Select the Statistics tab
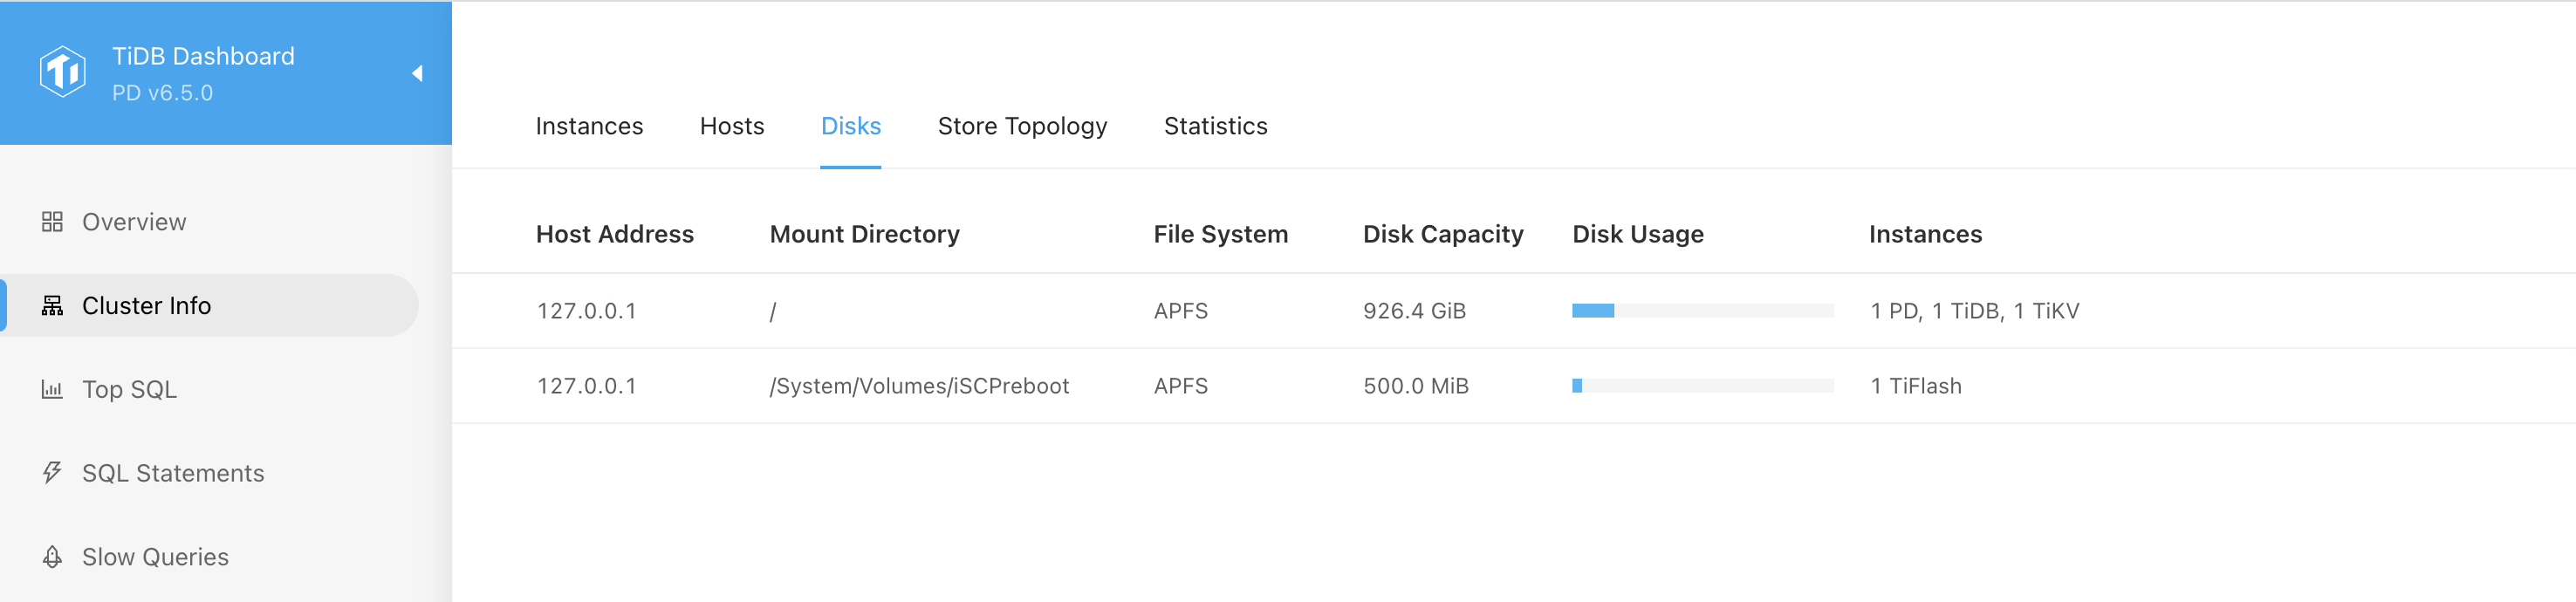Viewport: 2576px width, 602px height. (x=1215, y=126)
